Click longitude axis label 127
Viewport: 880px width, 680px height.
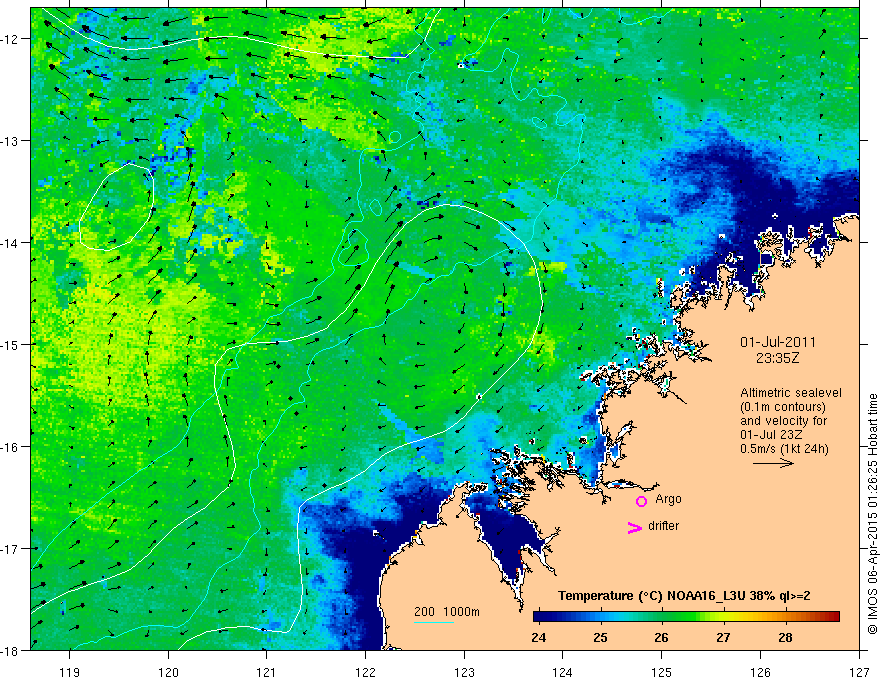tap(859, 673)
